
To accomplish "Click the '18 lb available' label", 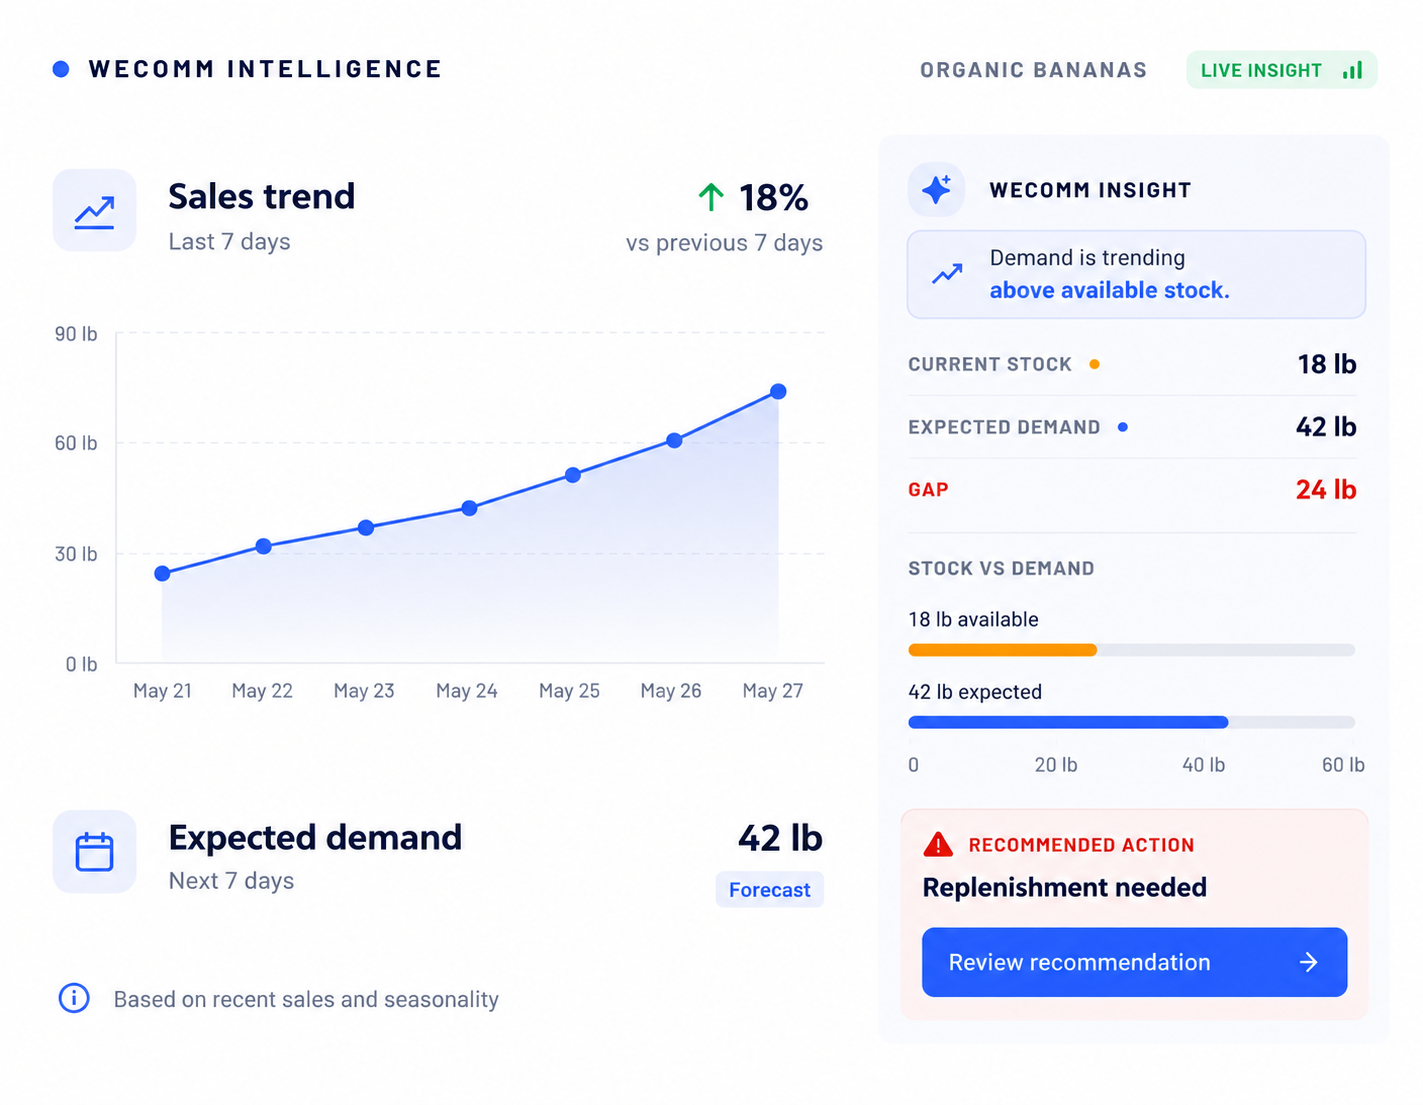I will point(973,619).
